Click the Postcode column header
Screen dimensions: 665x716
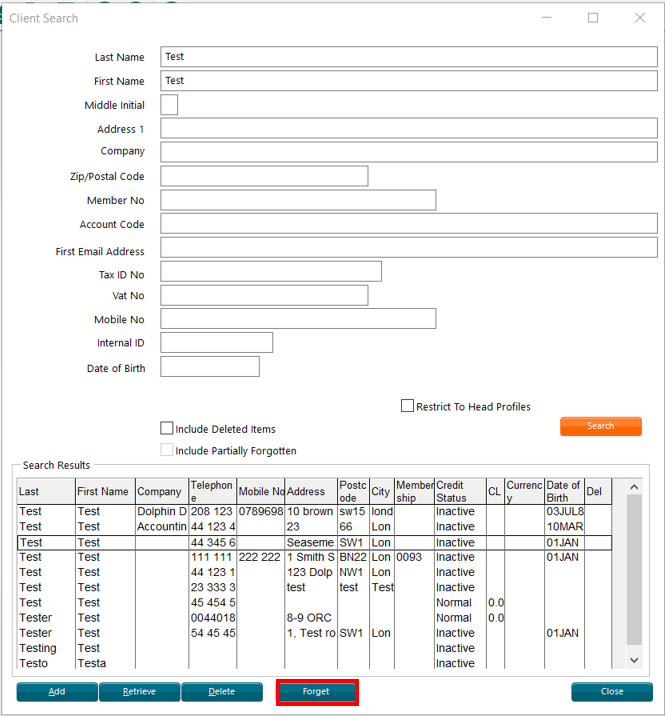click(353, 491)
